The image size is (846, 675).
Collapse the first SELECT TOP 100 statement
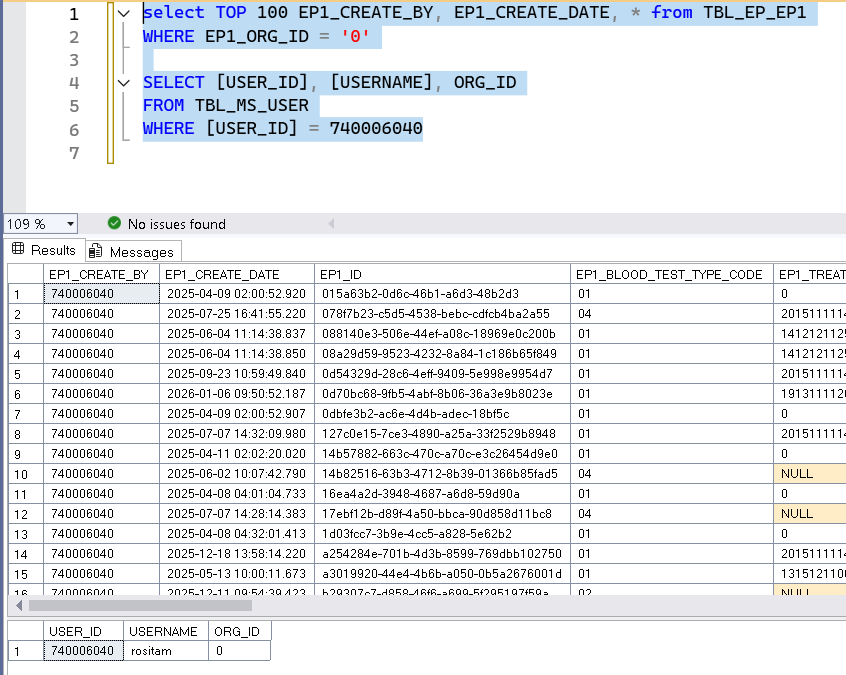point(123,14)
